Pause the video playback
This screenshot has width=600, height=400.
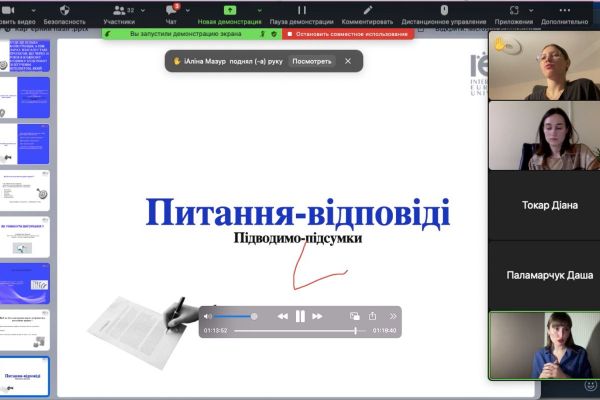pos(300,316)
